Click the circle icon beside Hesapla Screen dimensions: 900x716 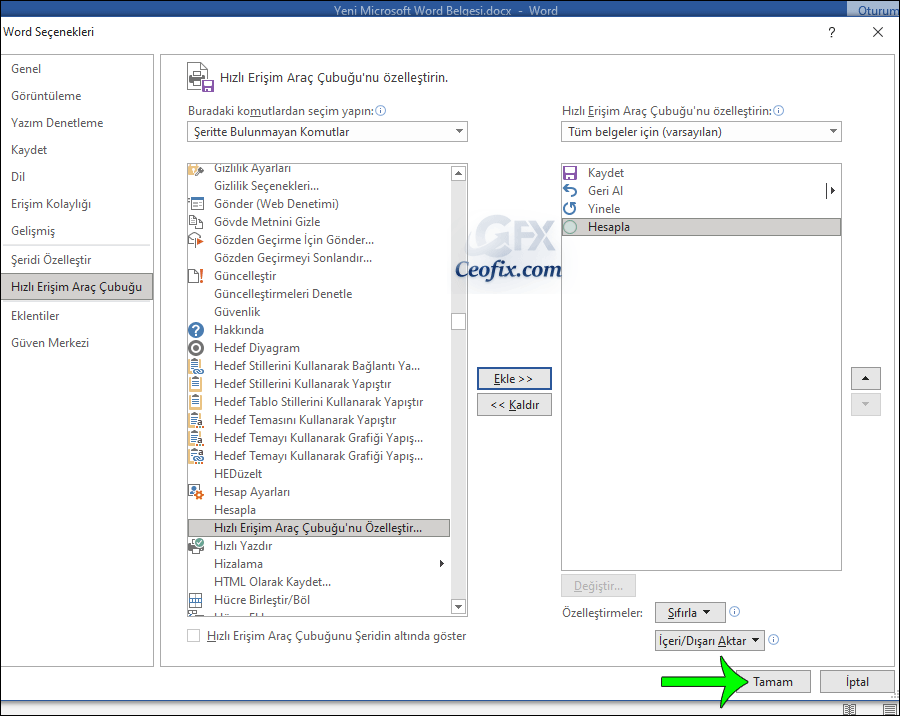(570, 227)
